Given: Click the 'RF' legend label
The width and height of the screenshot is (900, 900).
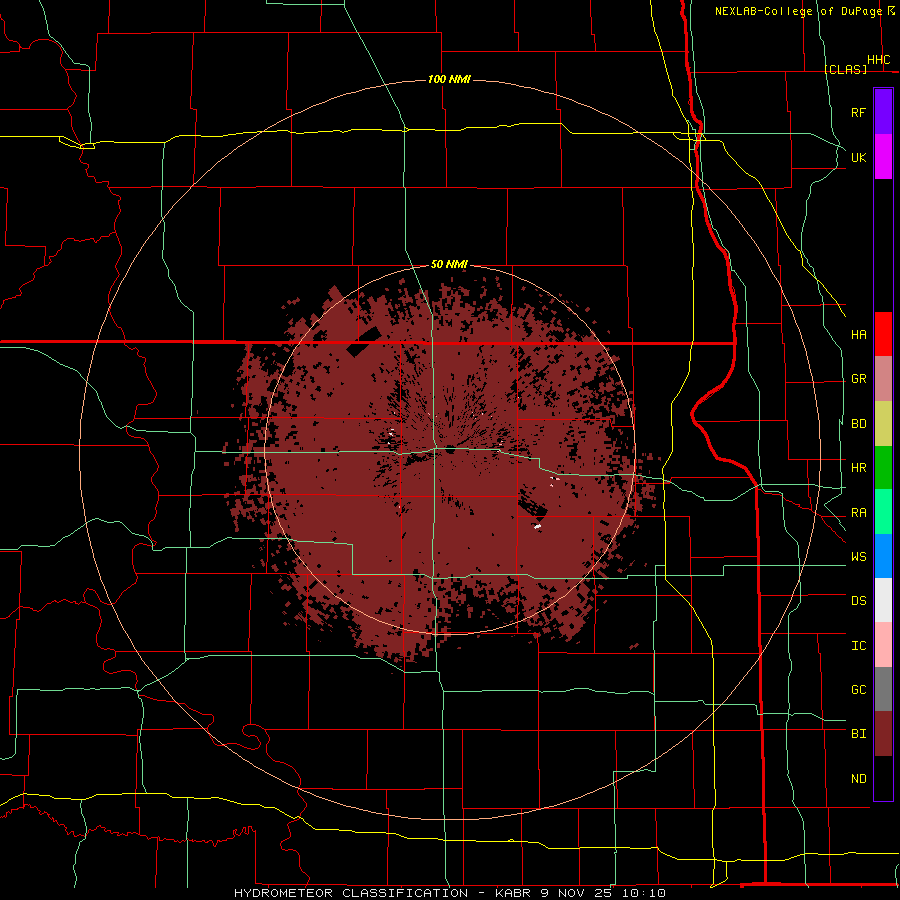Looking at the screenshot, I should [859, 113].
